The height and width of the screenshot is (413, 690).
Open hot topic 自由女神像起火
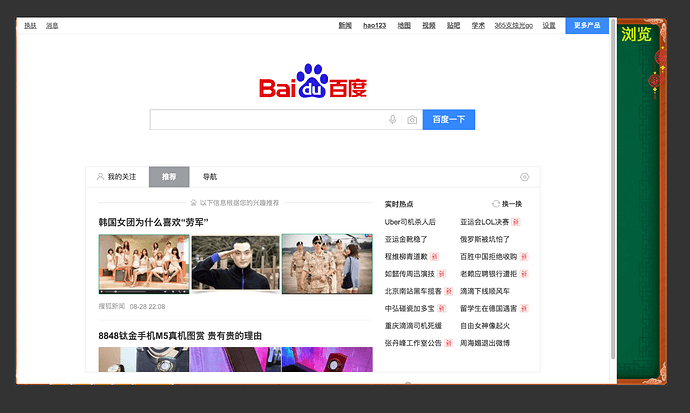pos(485,325)
